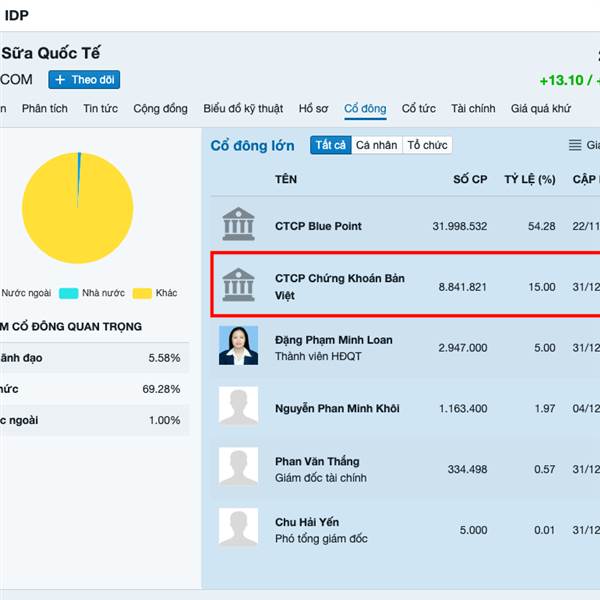Screen dimensions: 600x600
Task: Click the Nhà nước legend color swatch
Action: pos(68,293)
